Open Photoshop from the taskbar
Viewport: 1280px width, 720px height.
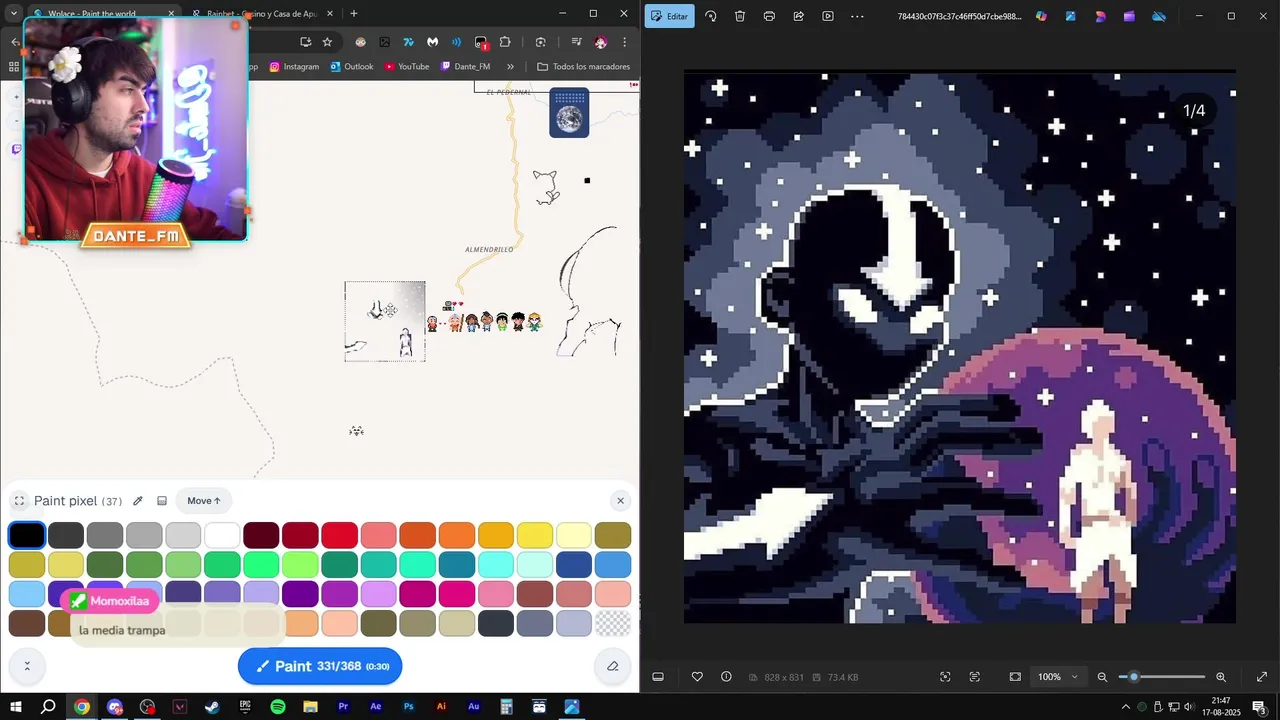coord(408,707)
